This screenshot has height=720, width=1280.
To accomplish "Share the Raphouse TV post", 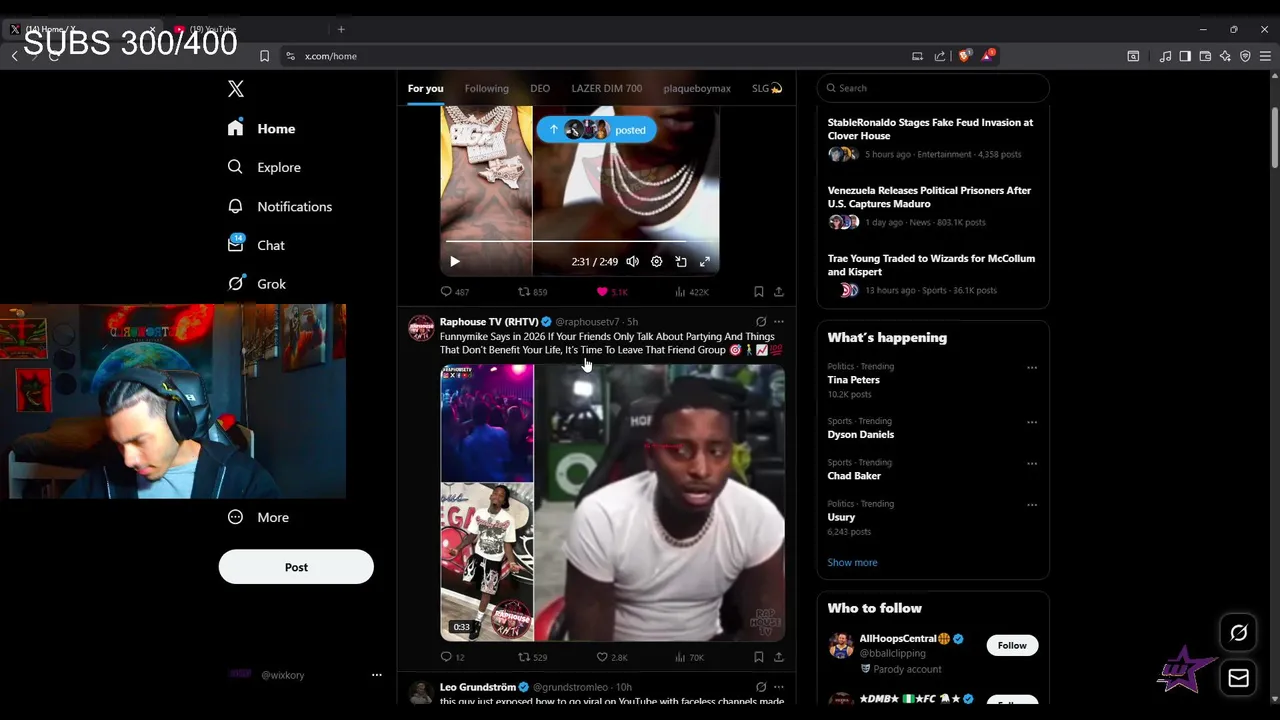I will (x=779, y=657).
